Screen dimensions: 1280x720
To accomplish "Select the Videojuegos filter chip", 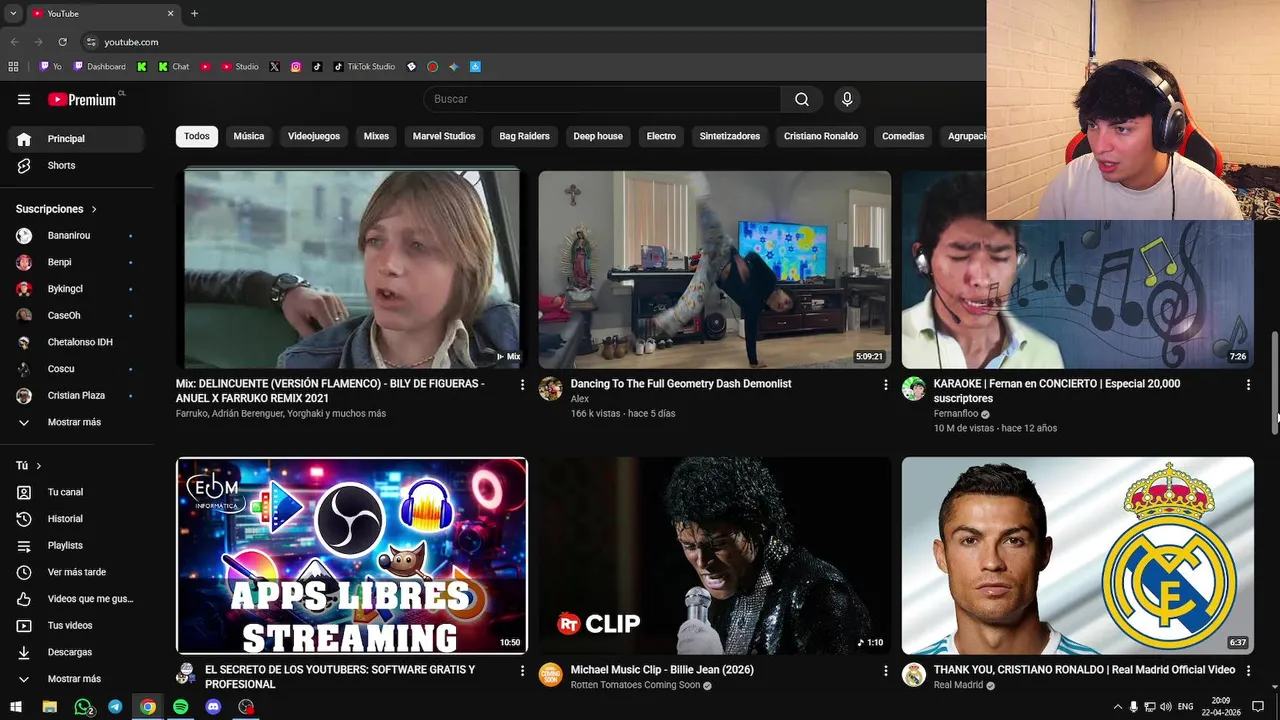I will point(314,136).
